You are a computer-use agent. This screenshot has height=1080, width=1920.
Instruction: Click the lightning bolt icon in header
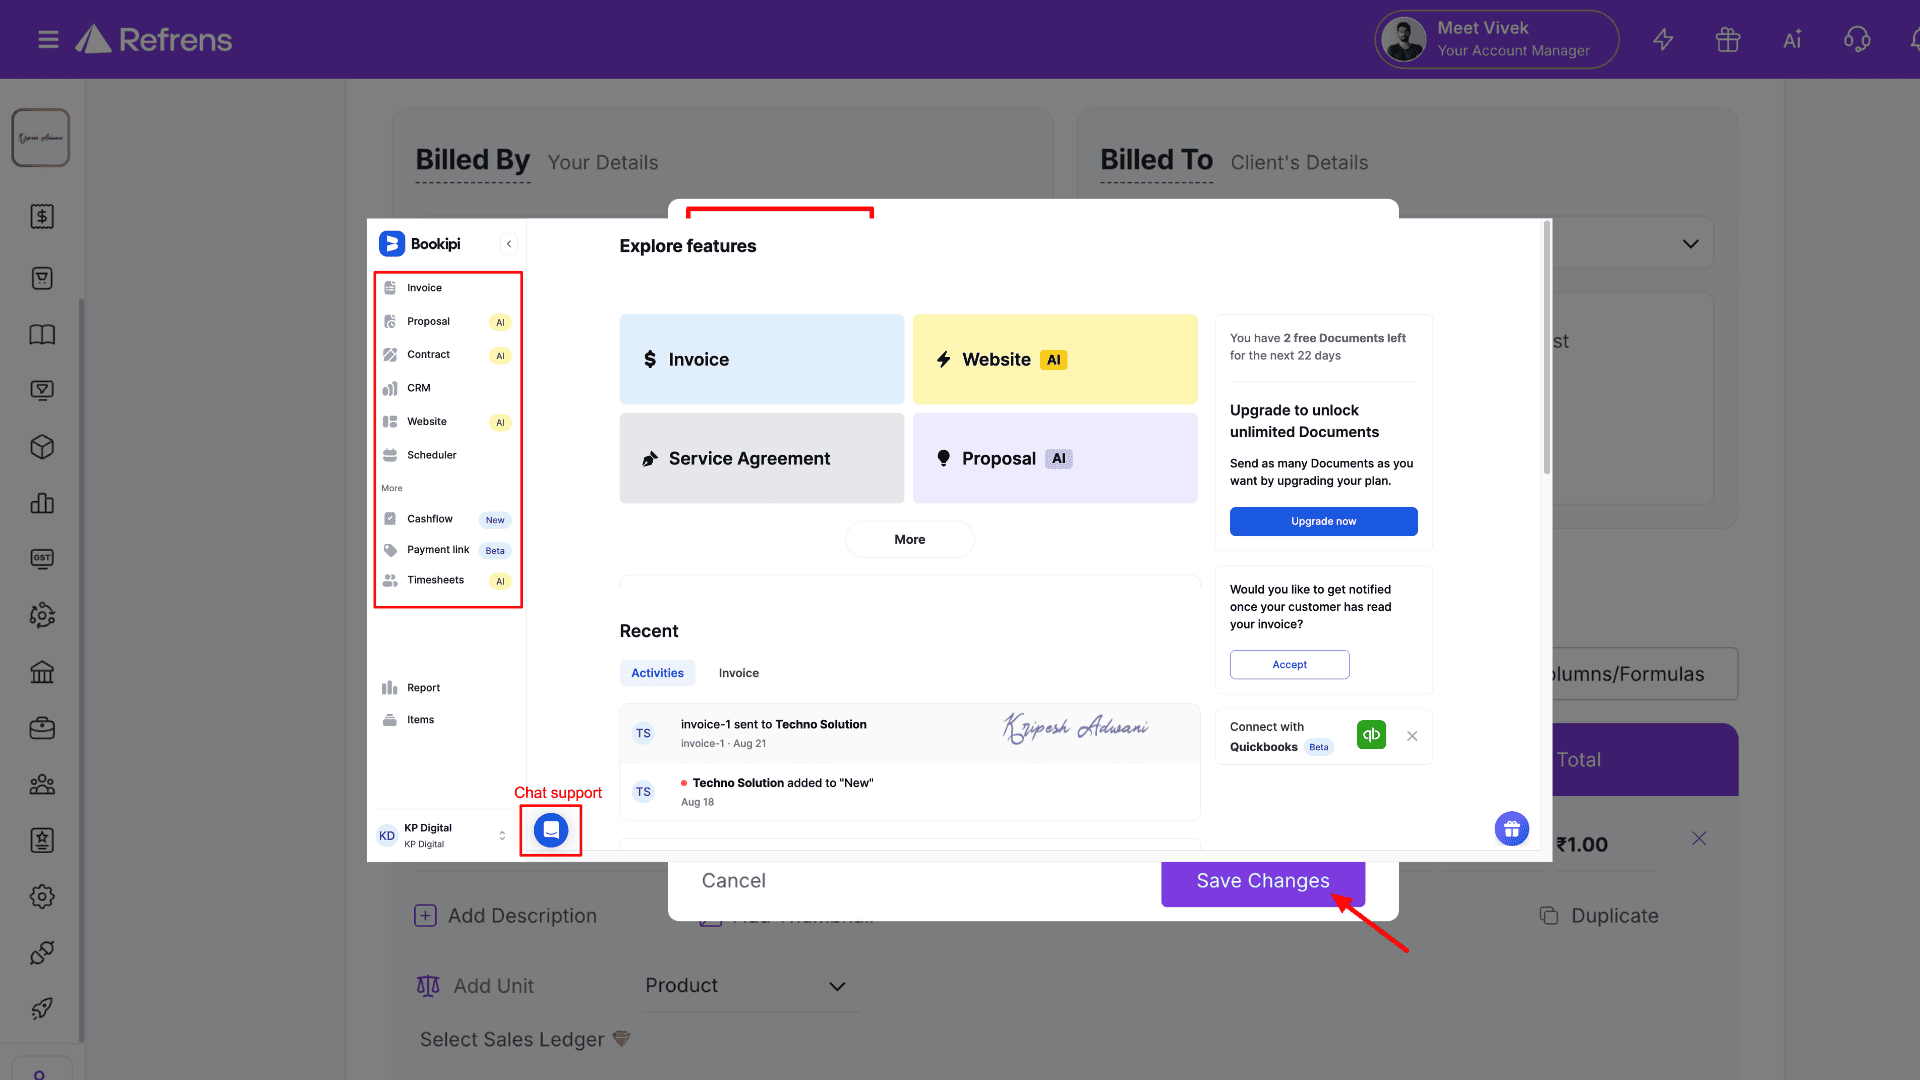pos(1663,40)
